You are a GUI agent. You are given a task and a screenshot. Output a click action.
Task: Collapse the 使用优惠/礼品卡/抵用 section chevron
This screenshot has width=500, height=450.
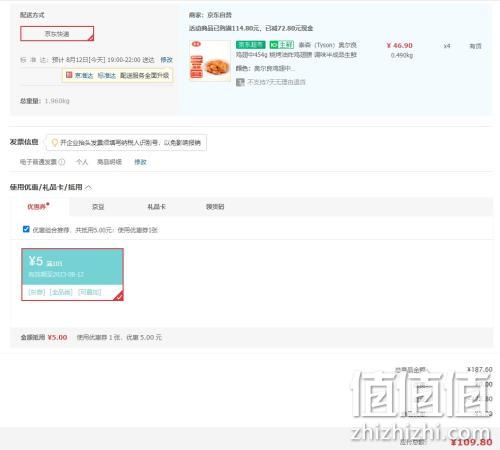[x=89, y=187]
